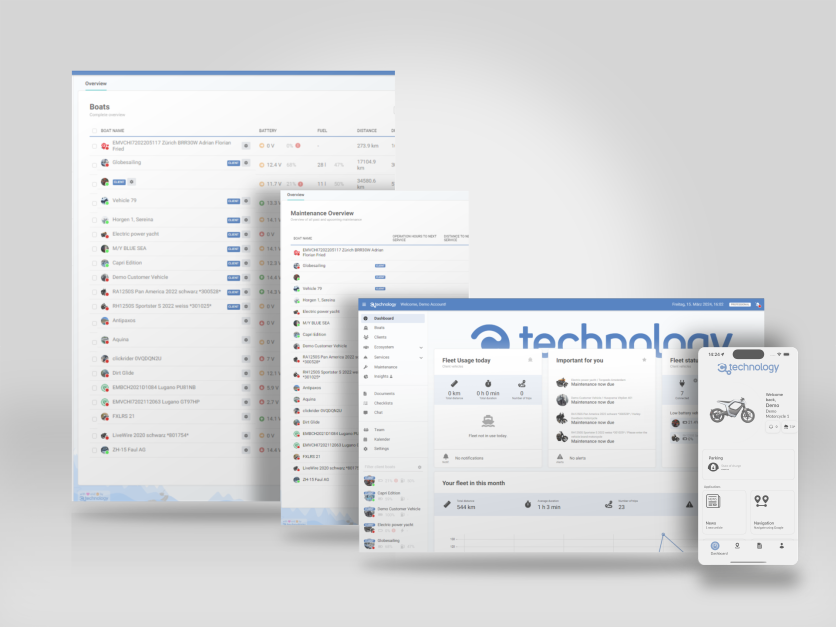Check the Electric power yacht row checkbox
The height and width of the screenshot is (627, 836).
click(94, 235)
